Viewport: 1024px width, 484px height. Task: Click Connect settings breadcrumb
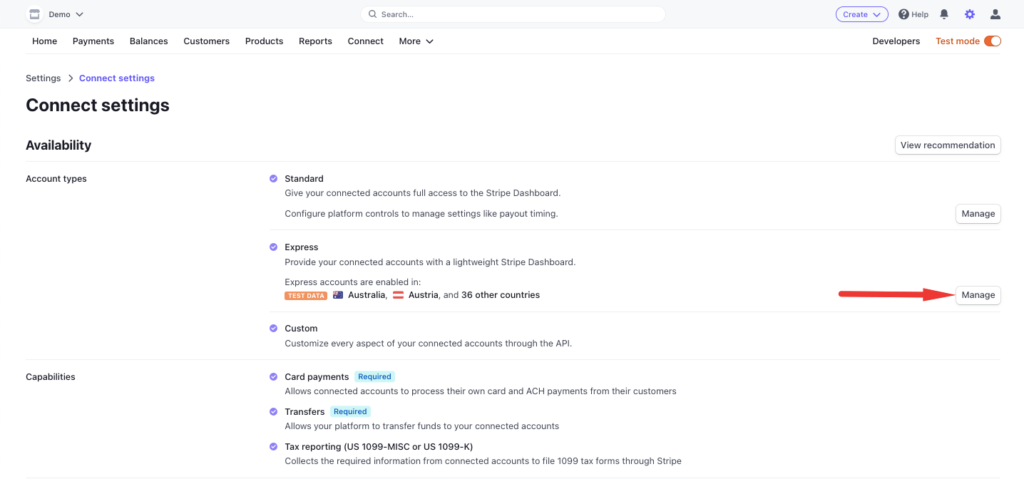(x=117, y=78)
